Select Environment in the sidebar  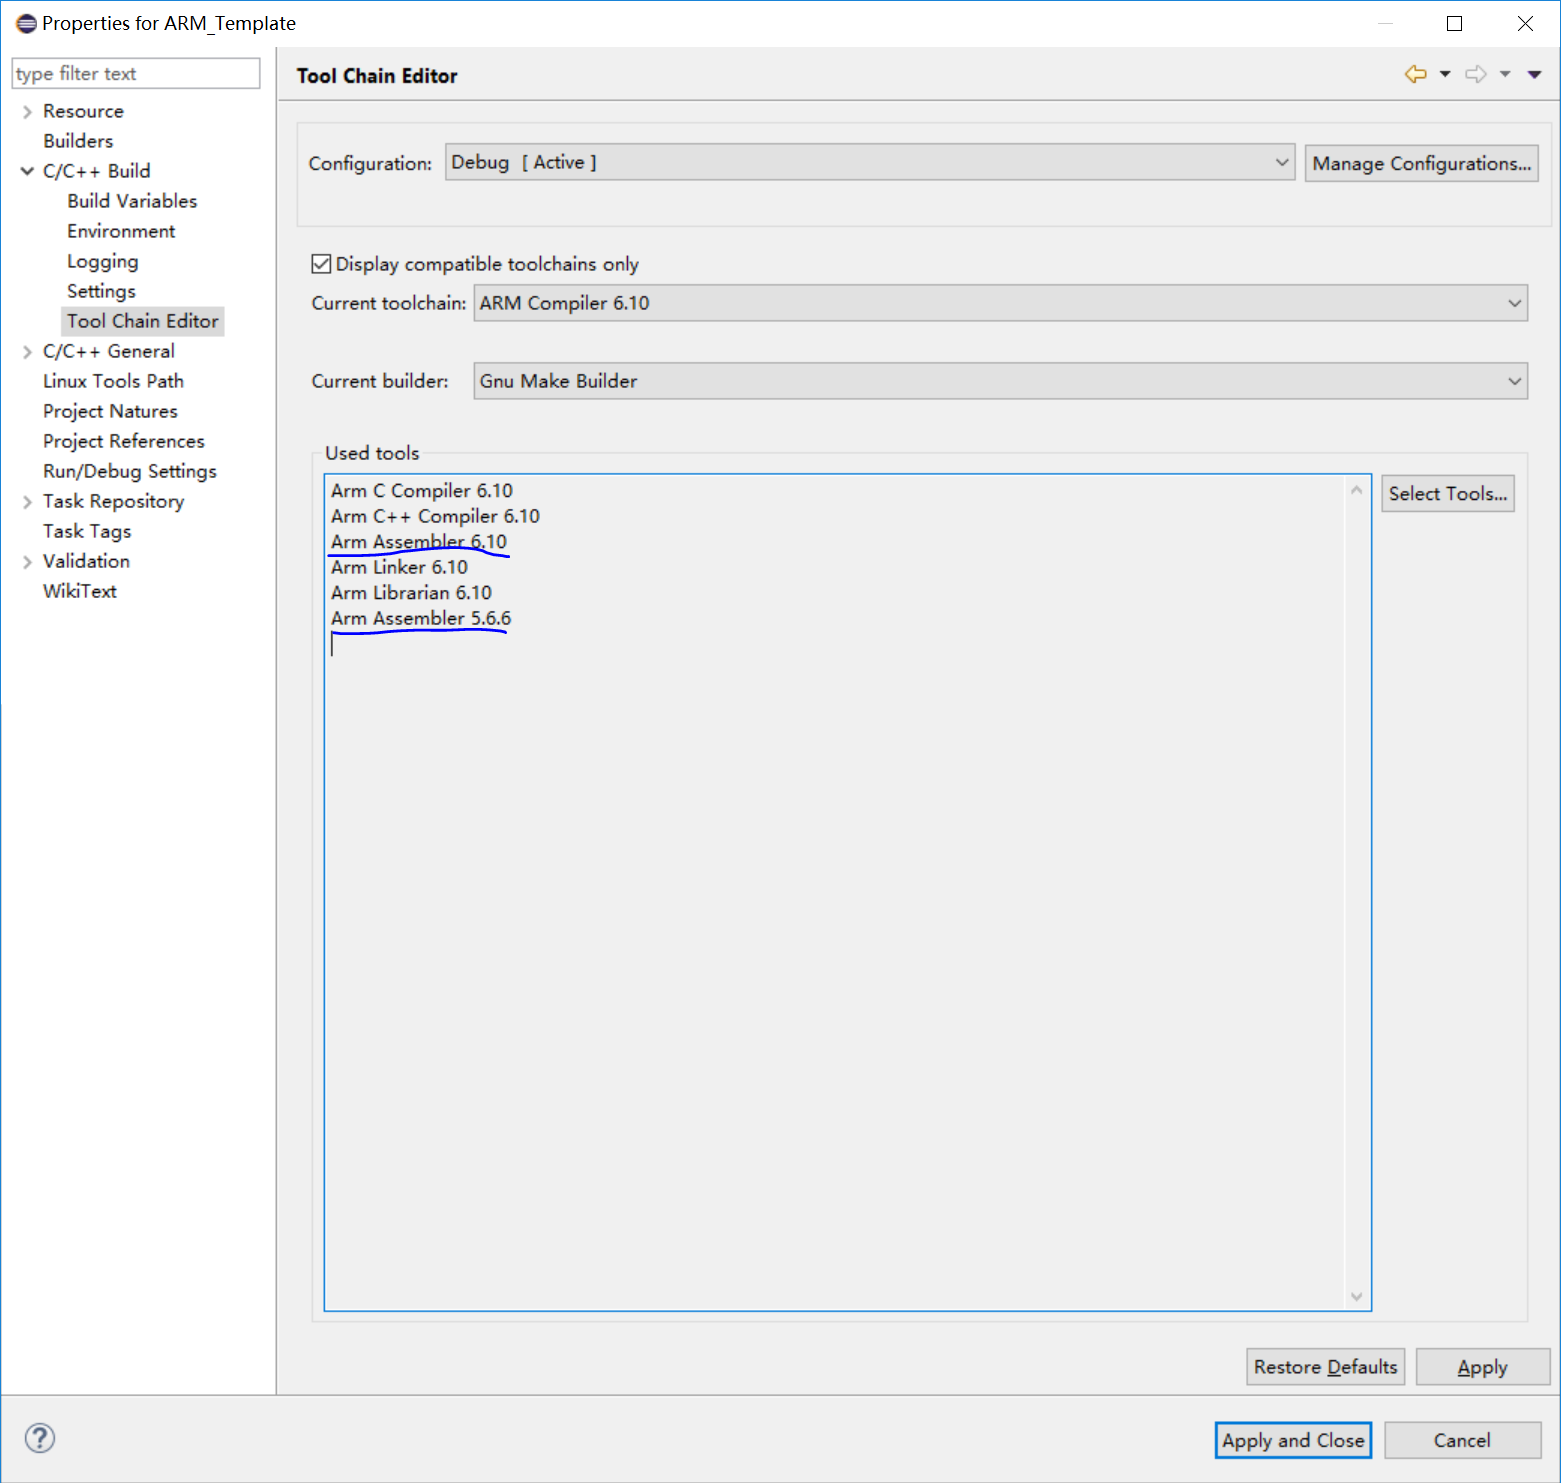[121, 231]
